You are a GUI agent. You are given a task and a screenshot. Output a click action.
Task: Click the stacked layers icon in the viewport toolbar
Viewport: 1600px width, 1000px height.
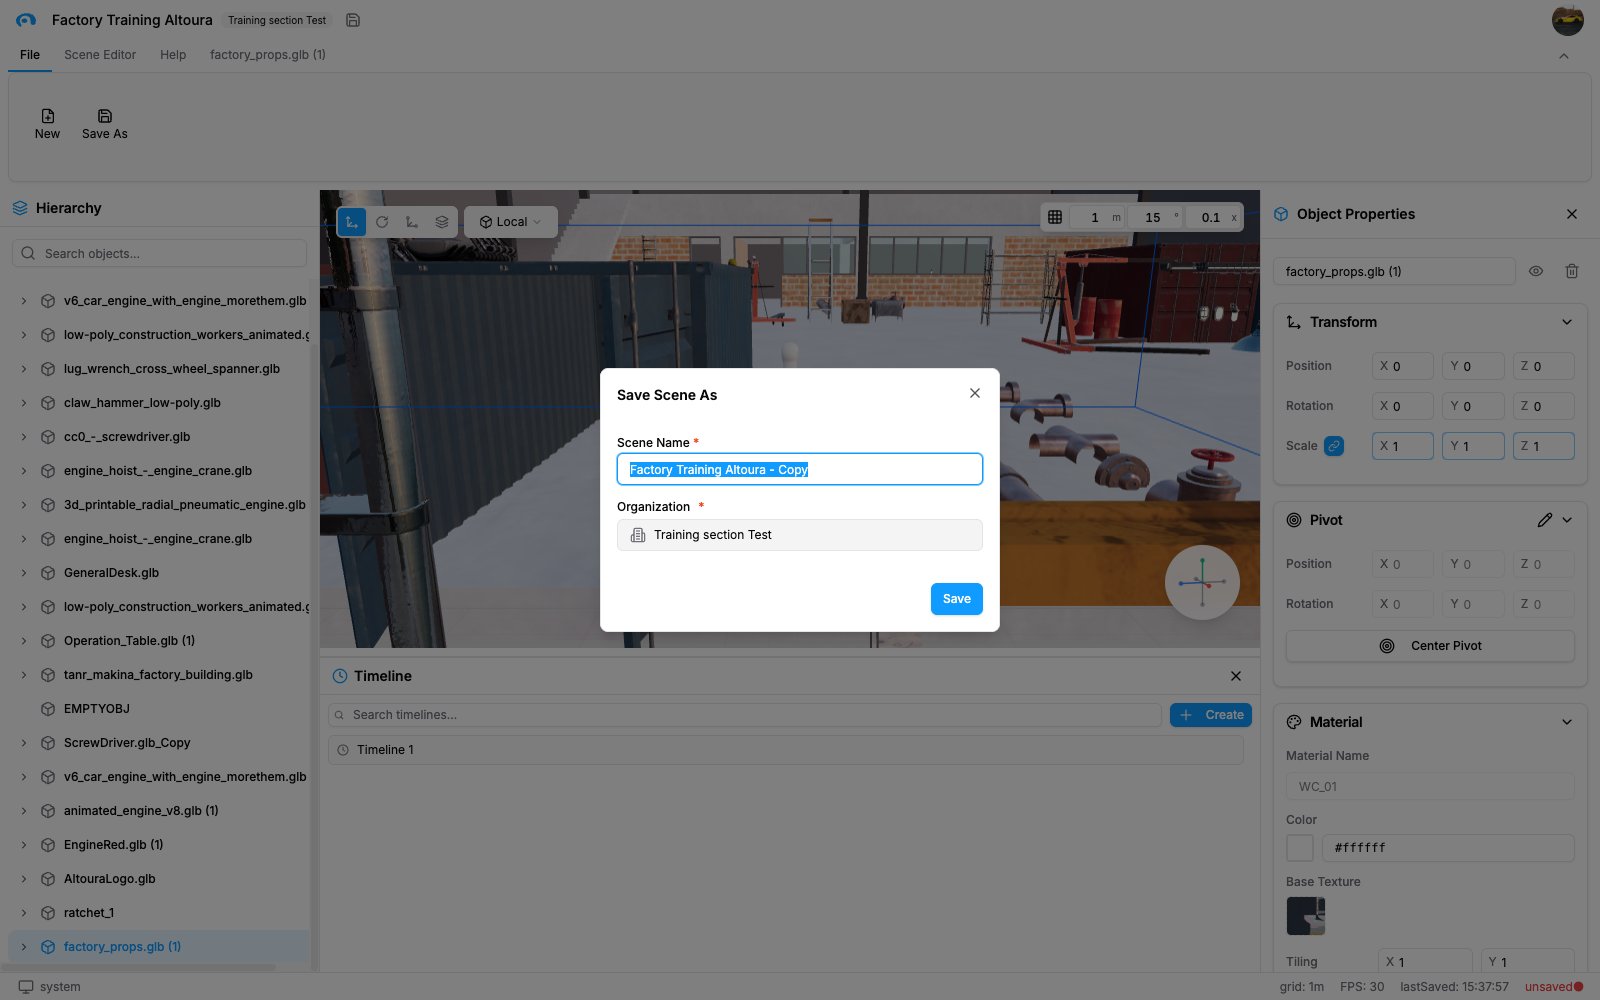tap(442, 222)
